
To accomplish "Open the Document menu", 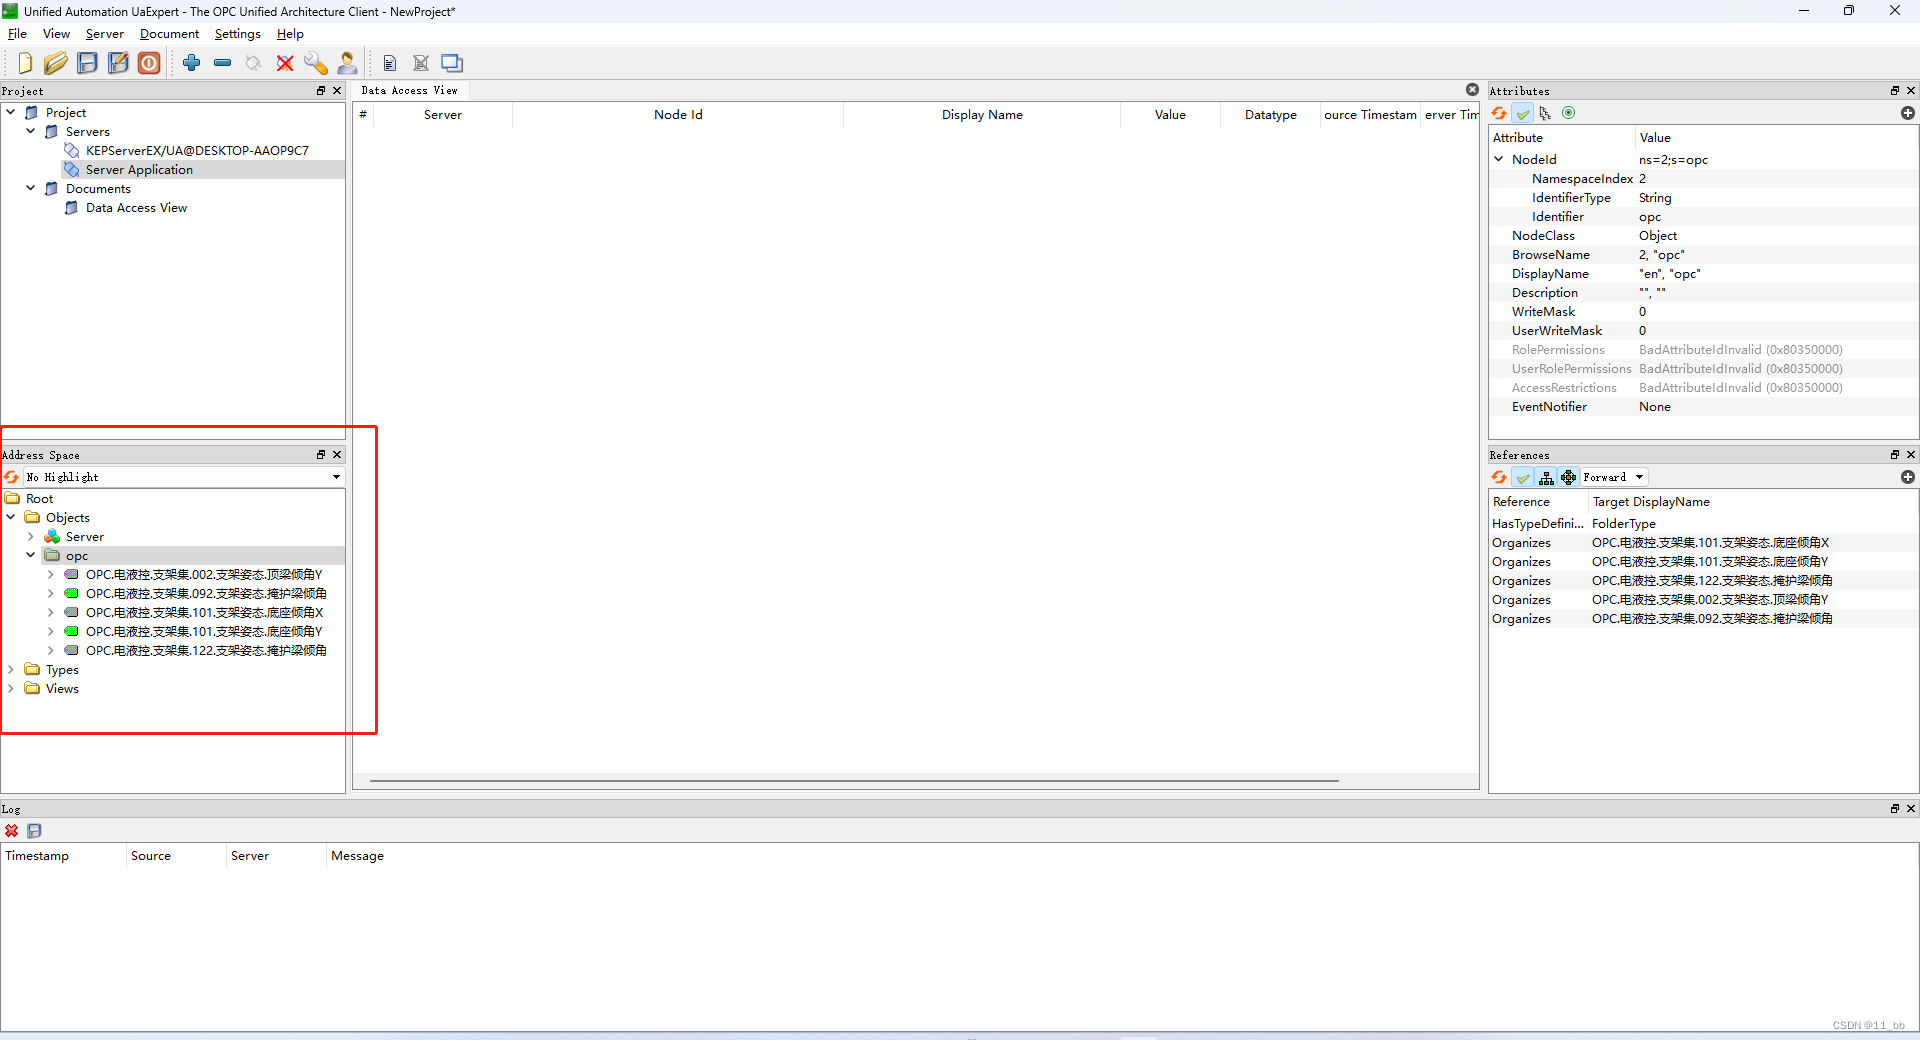I will pyautogui.click(x=169, y=34).
